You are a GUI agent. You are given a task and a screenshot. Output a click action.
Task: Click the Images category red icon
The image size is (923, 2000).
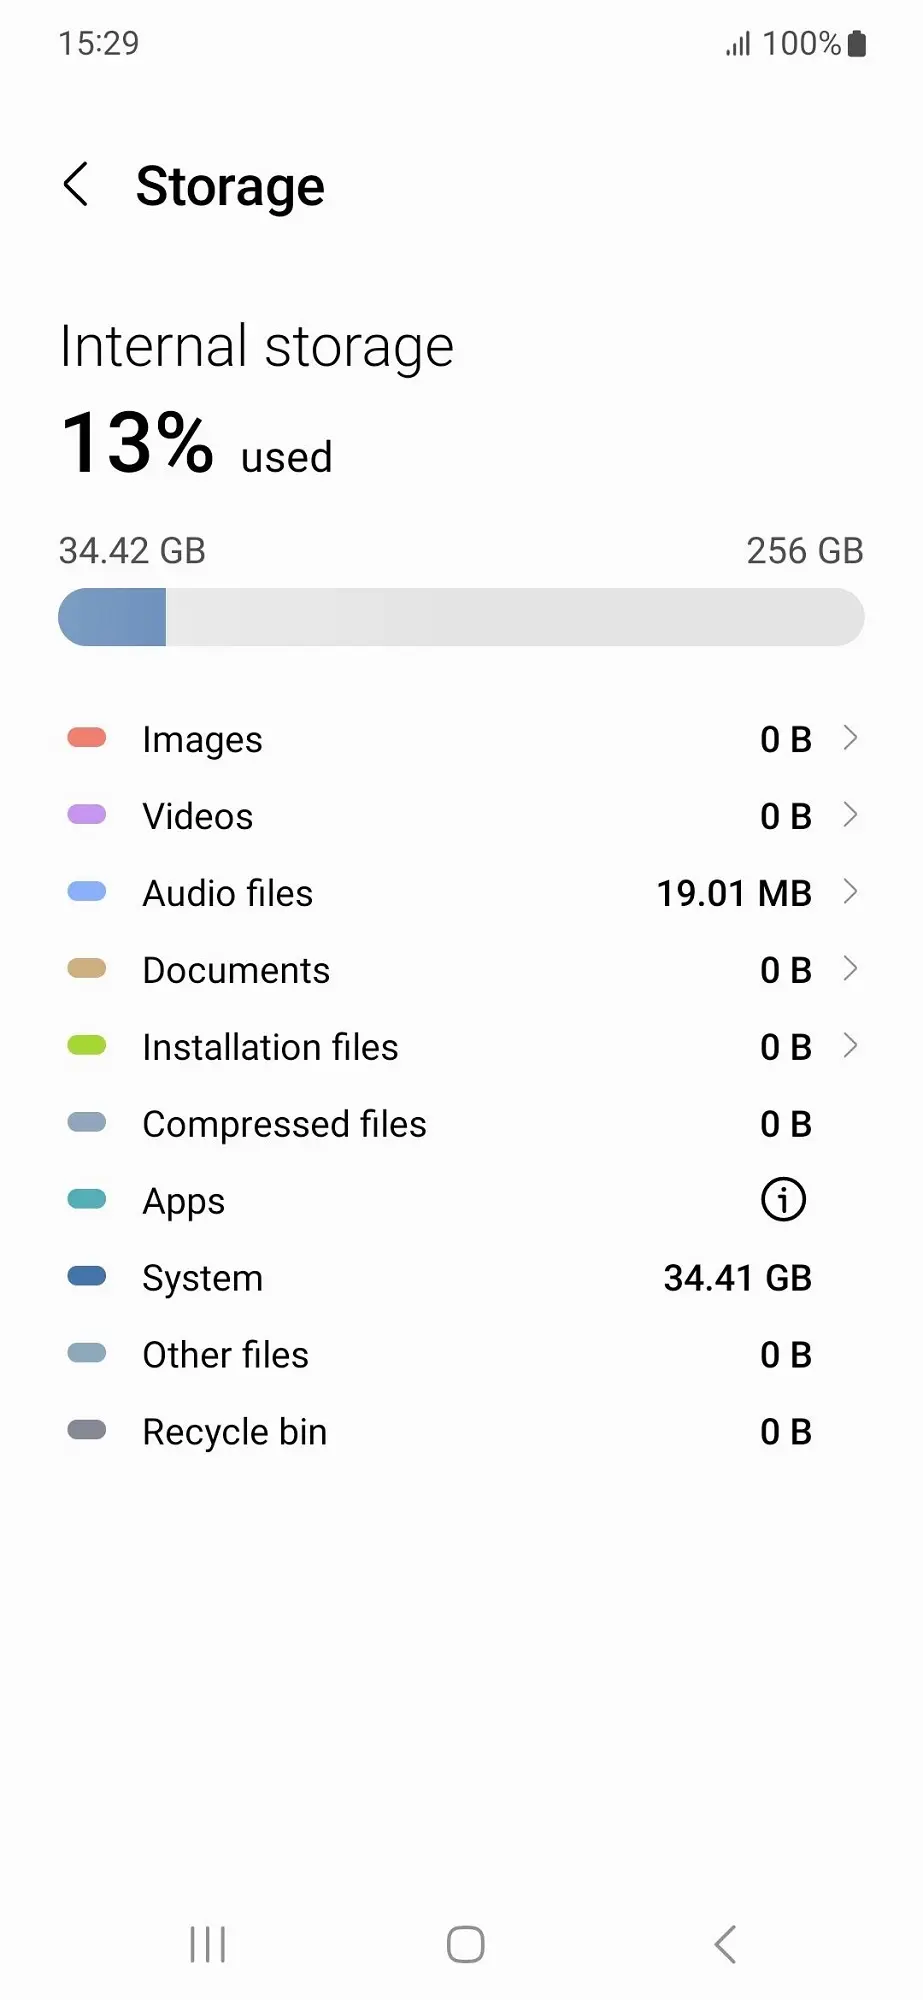[86, 738]
